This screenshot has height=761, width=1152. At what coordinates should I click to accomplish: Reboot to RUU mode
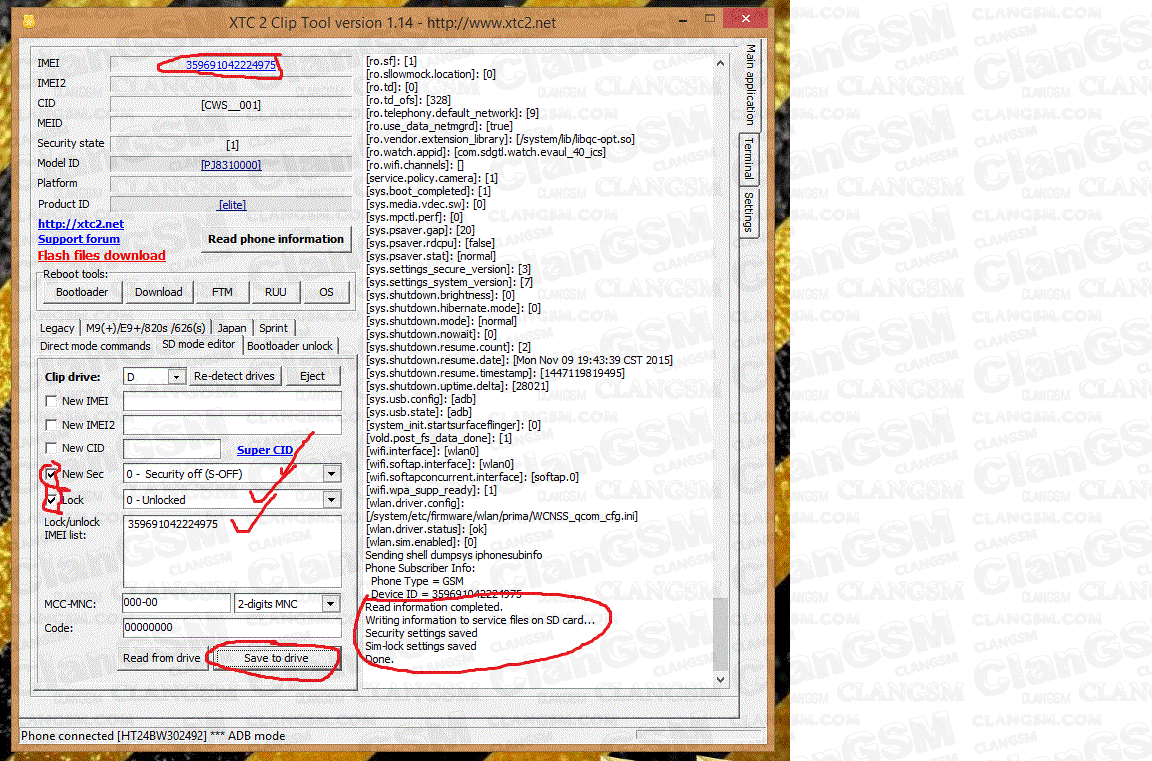[x=276, y=292]
